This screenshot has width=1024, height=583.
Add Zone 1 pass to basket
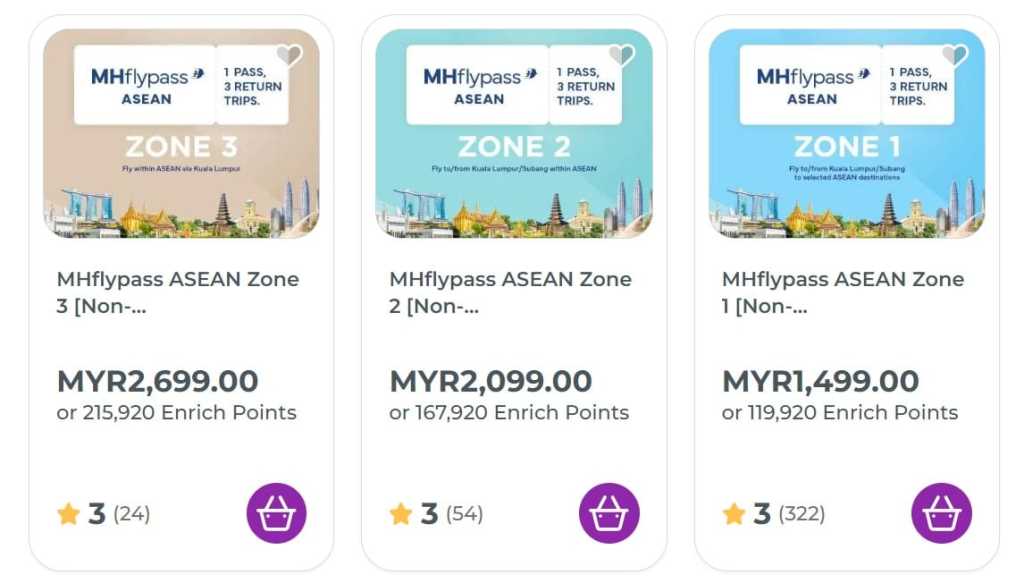(941, 513)
